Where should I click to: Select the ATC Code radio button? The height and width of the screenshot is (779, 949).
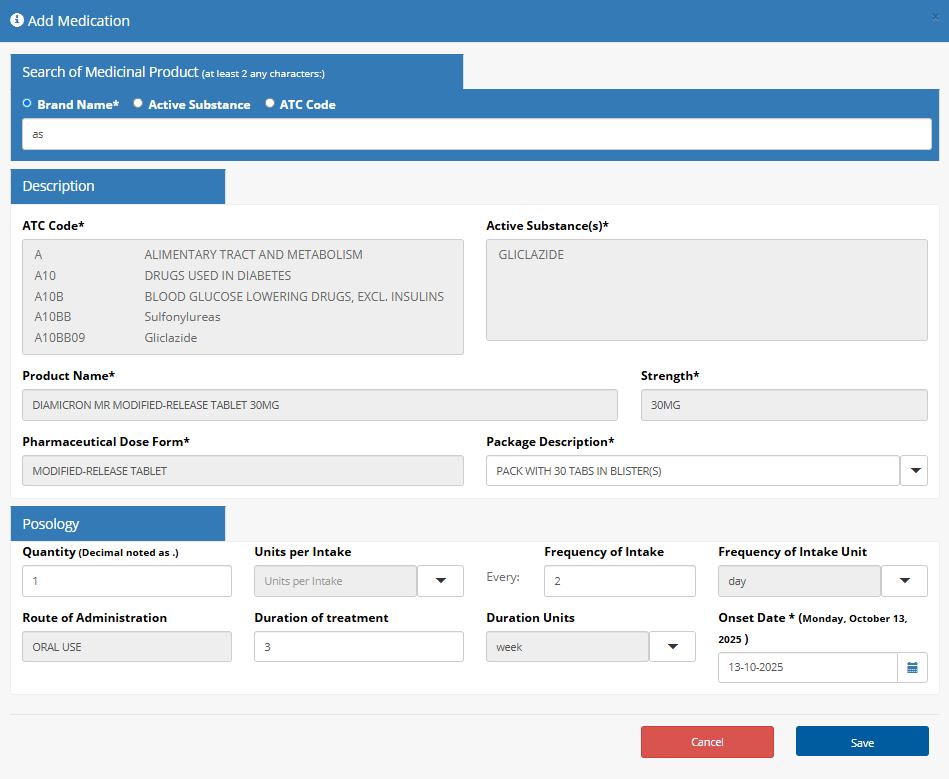(x=270, y=103)
